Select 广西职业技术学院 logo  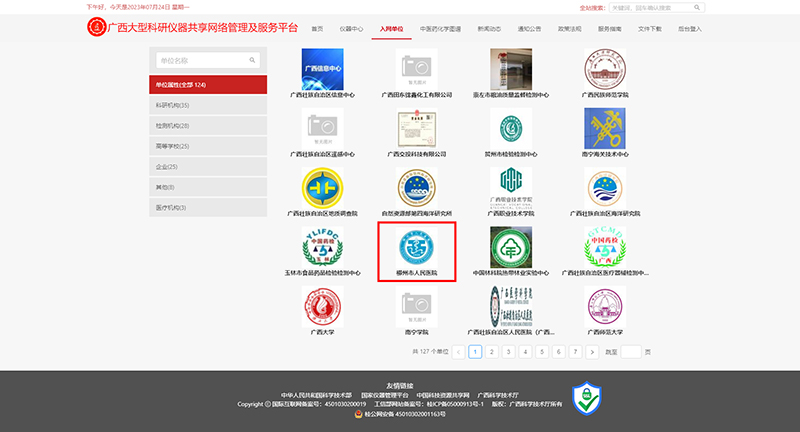pos(511,187)
